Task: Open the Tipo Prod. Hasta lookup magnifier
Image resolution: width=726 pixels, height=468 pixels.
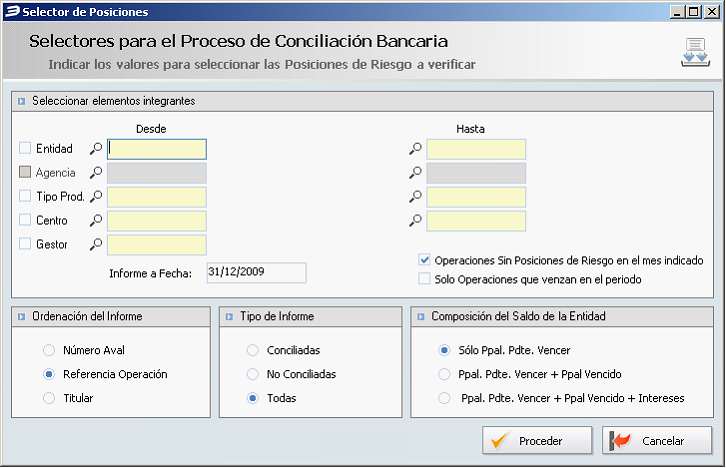Action: [415, 196]
